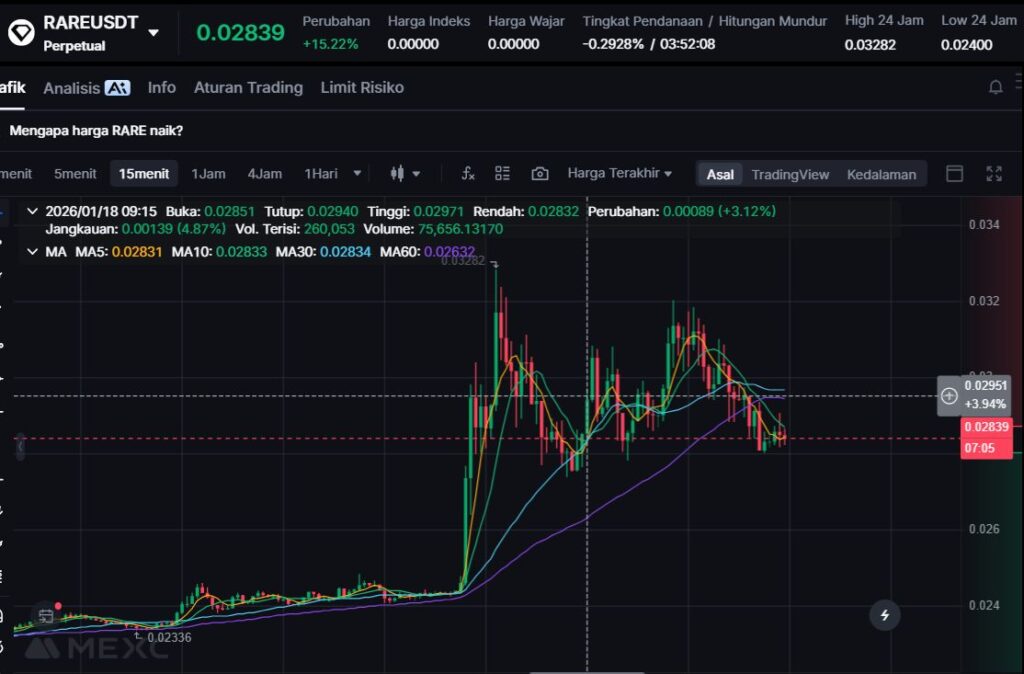Expand the Harga Terakhir price type dropdown
Image resolution: width=1024 pixels, height=674 pixels.
point(619,174)
